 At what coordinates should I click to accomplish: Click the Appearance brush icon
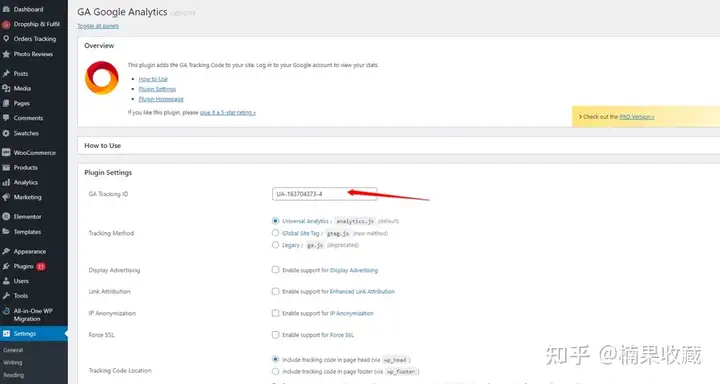pos(6,251)
